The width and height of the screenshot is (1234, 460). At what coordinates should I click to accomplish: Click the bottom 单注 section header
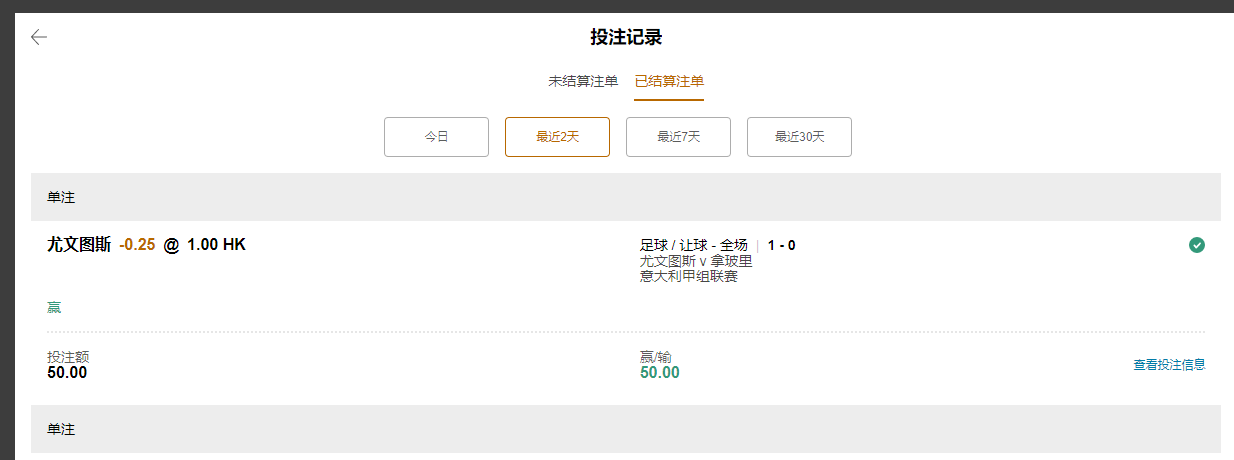coord(61,429)
